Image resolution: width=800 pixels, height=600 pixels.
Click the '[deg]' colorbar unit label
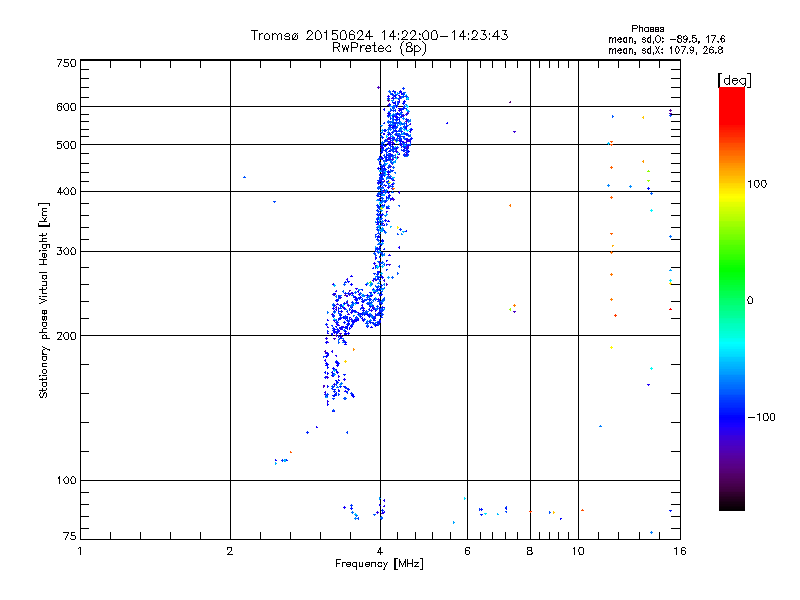pyautogui.click(x=734, y=80)
